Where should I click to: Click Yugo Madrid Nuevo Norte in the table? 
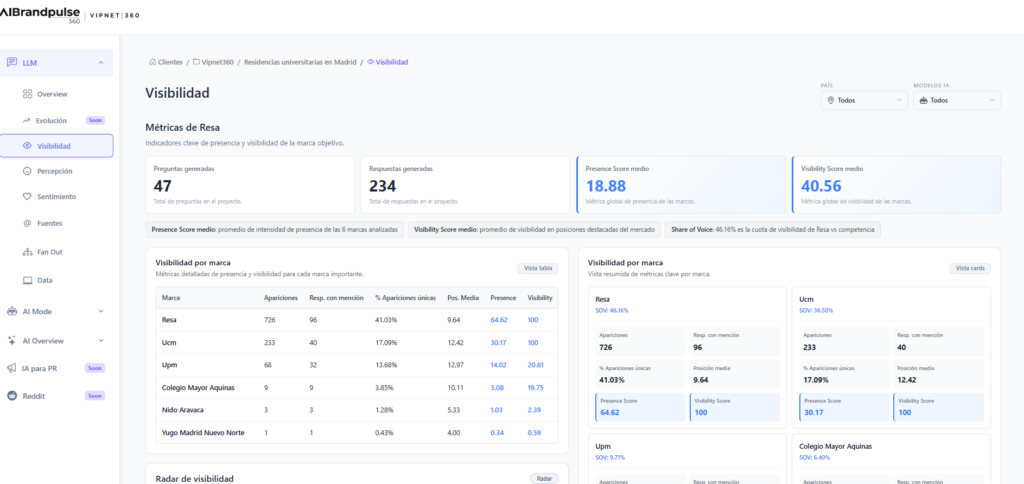pyautogui.click(x=203, y=432)
